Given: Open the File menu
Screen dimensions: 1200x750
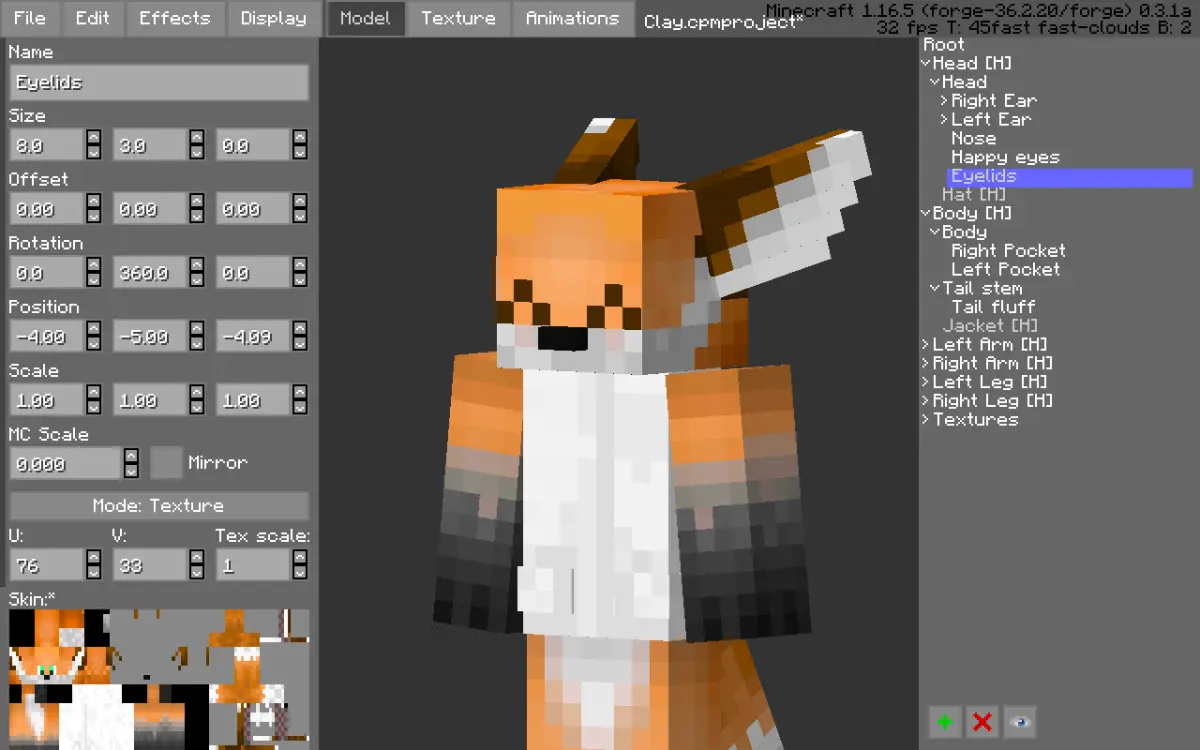Looking at the screenshot, I should 29,18.
